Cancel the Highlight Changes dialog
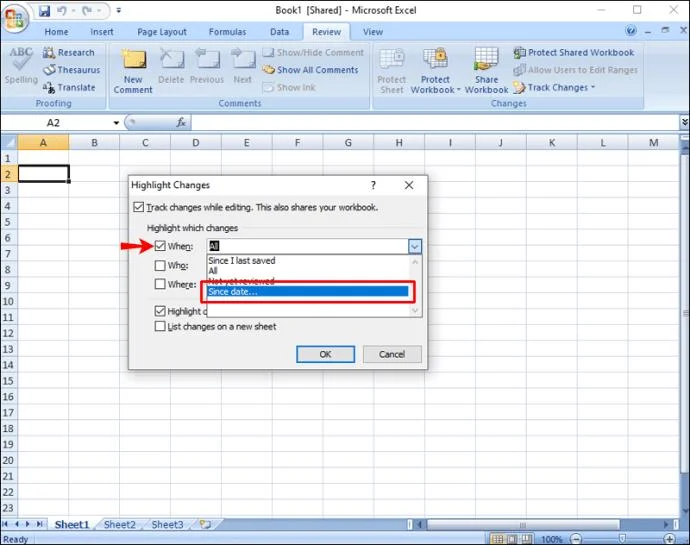690x545 pixels. click(x=392, y=354)
